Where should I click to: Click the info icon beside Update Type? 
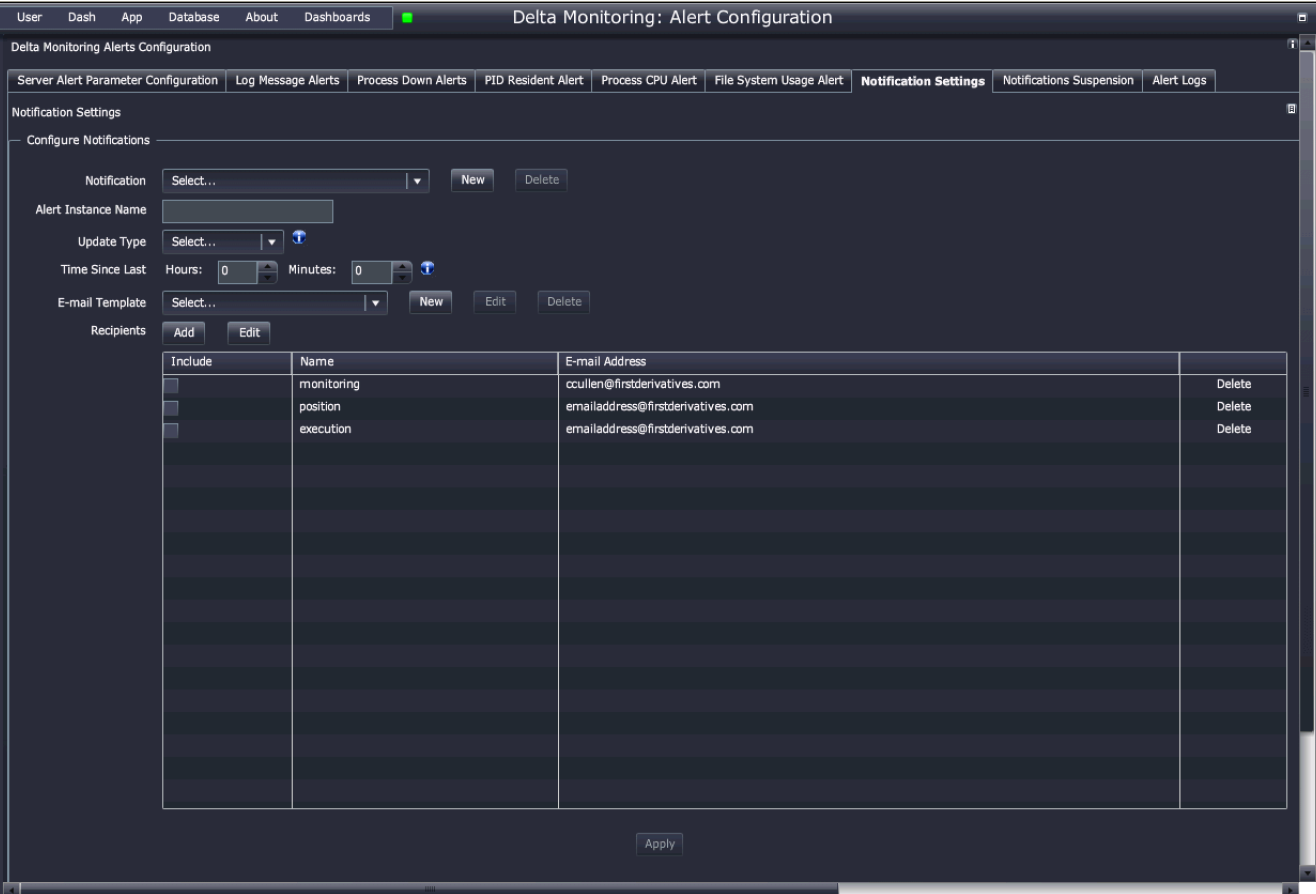[x=299, y=238]
